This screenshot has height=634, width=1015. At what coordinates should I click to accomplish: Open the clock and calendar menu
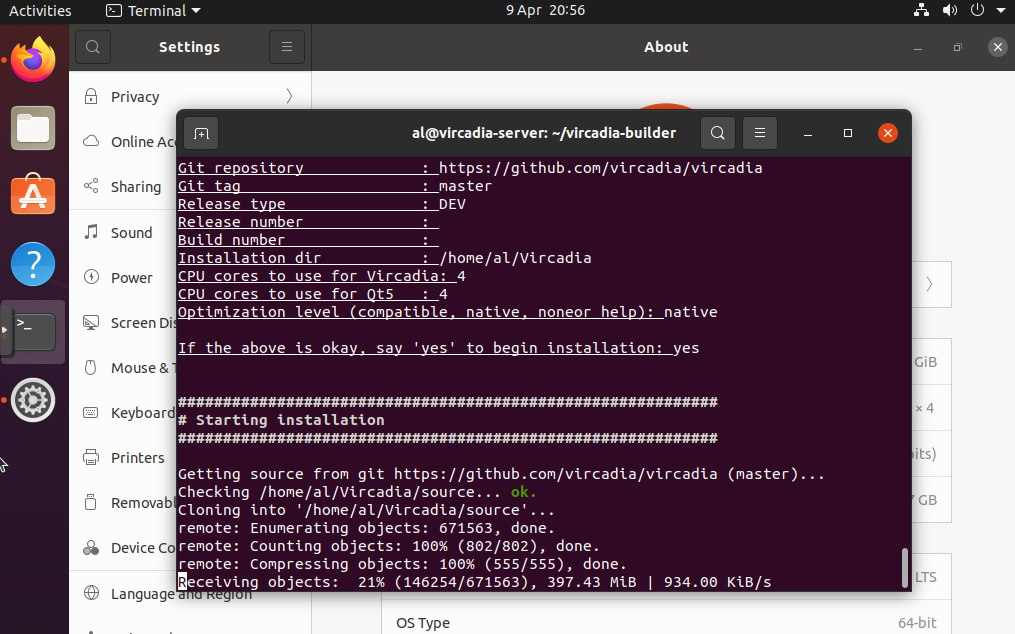(x=545, y=10)
